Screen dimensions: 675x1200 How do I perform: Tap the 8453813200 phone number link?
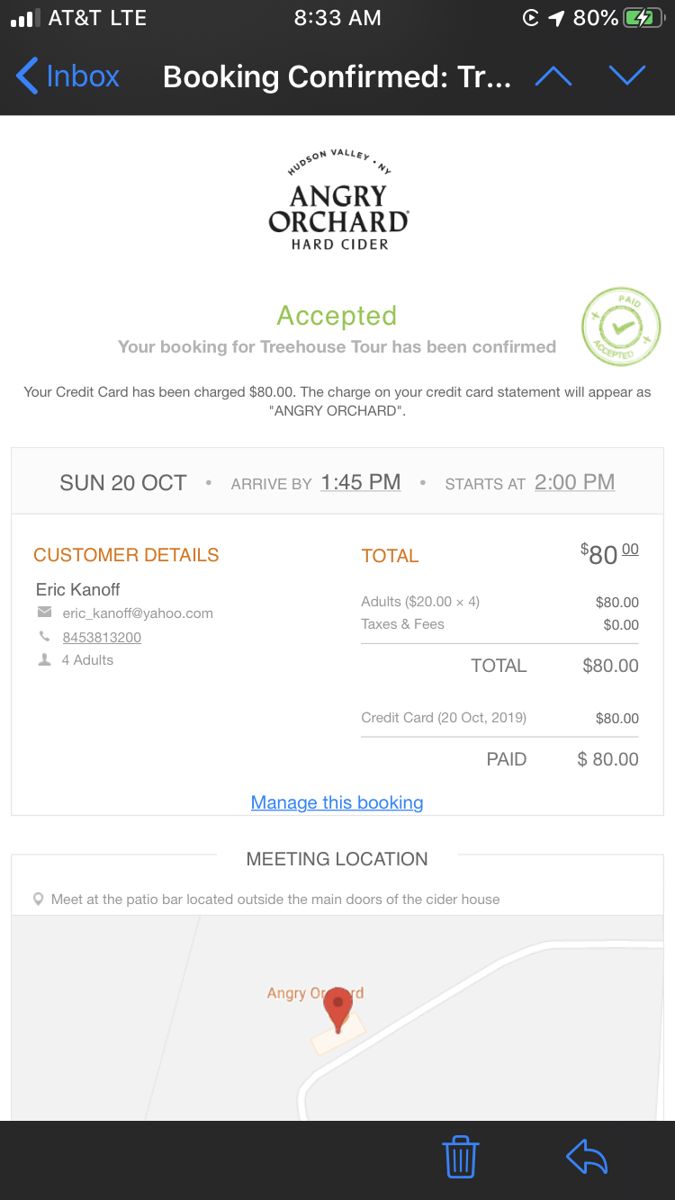pos(101,637)
